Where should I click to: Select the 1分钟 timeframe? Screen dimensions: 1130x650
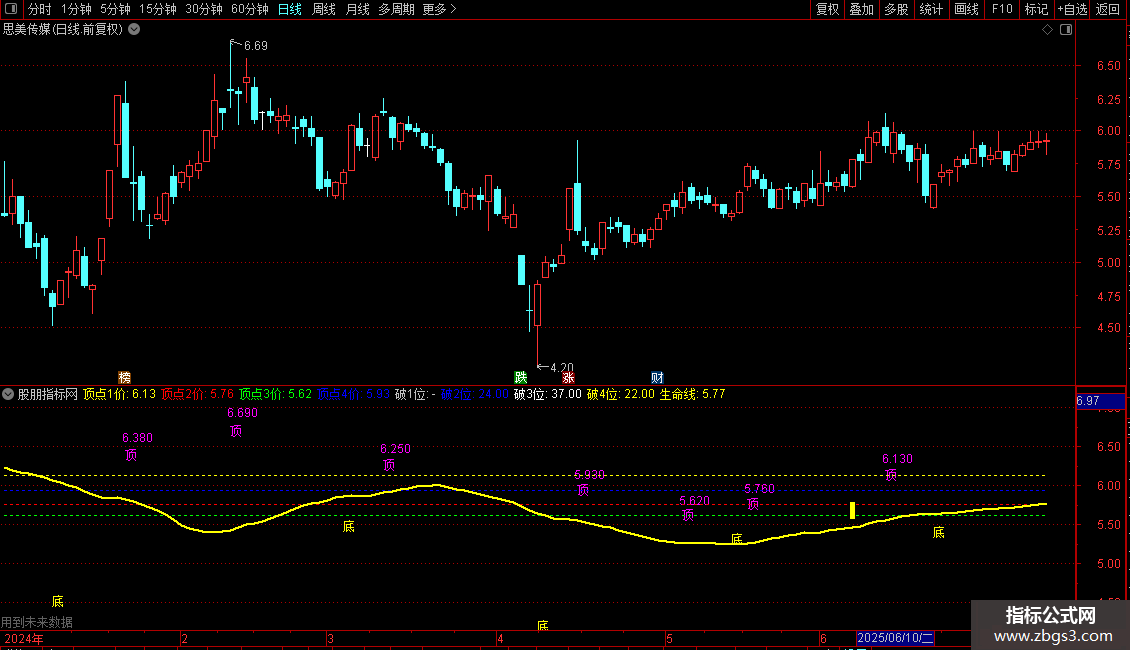(76, 9)
